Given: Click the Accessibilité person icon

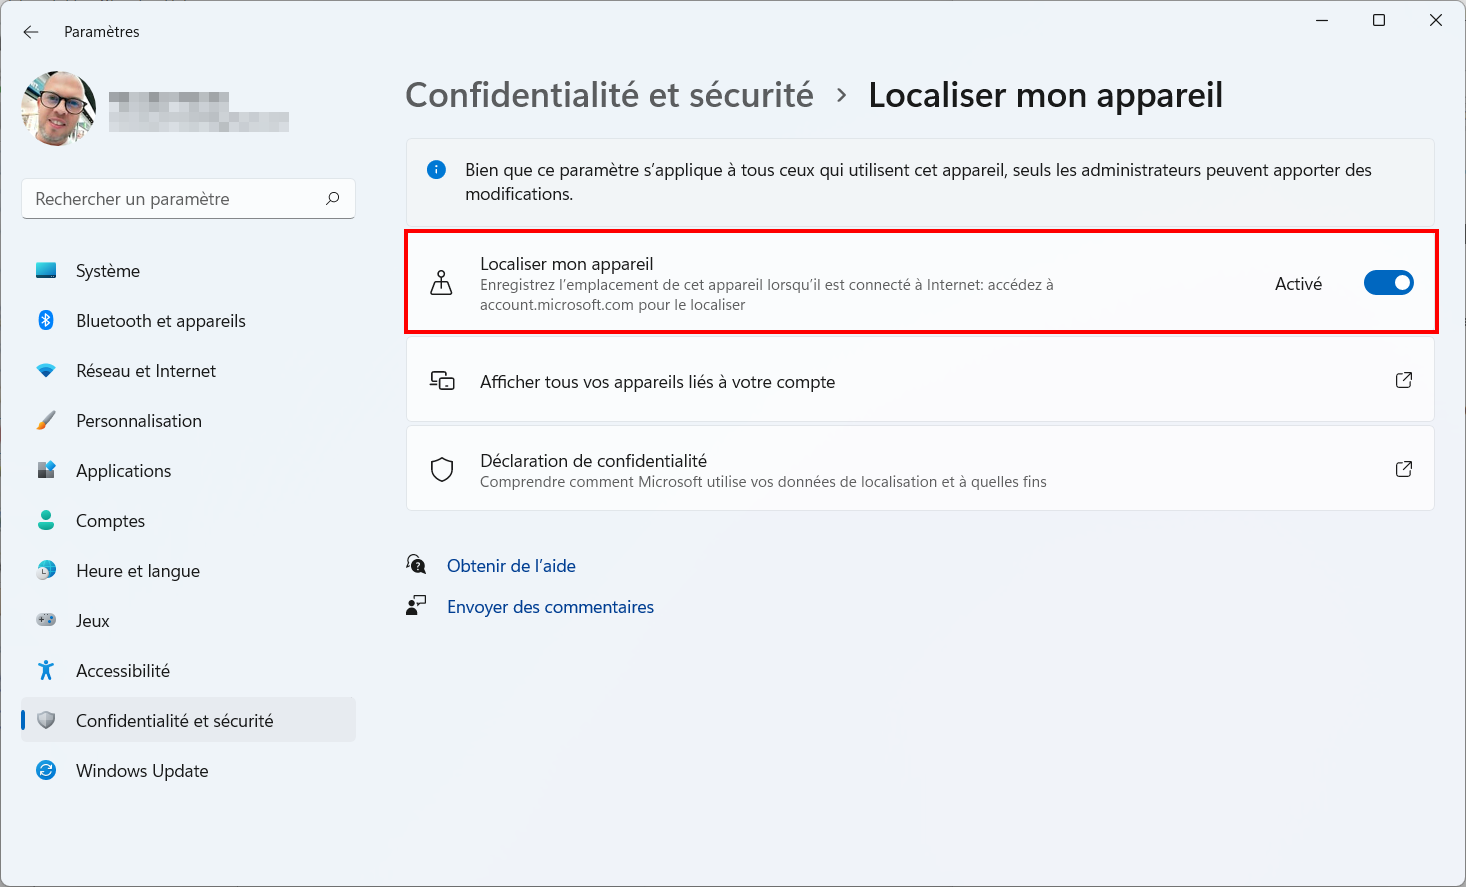Looking at the screenshot, I should click(46, 670).
